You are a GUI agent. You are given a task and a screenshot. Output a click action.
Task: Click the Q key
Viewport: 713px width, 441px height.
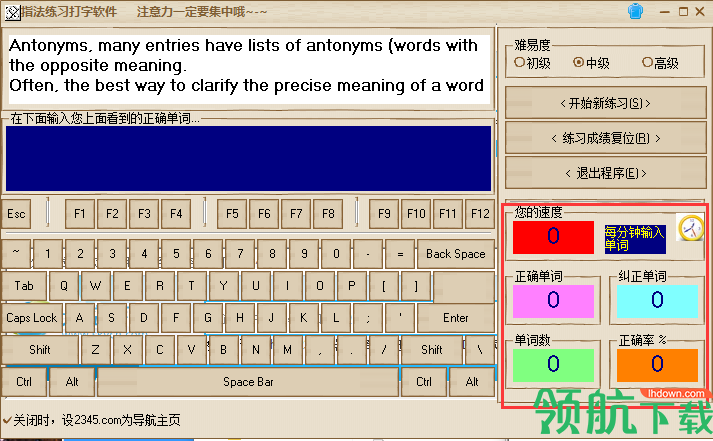click(x=64, y=286)
